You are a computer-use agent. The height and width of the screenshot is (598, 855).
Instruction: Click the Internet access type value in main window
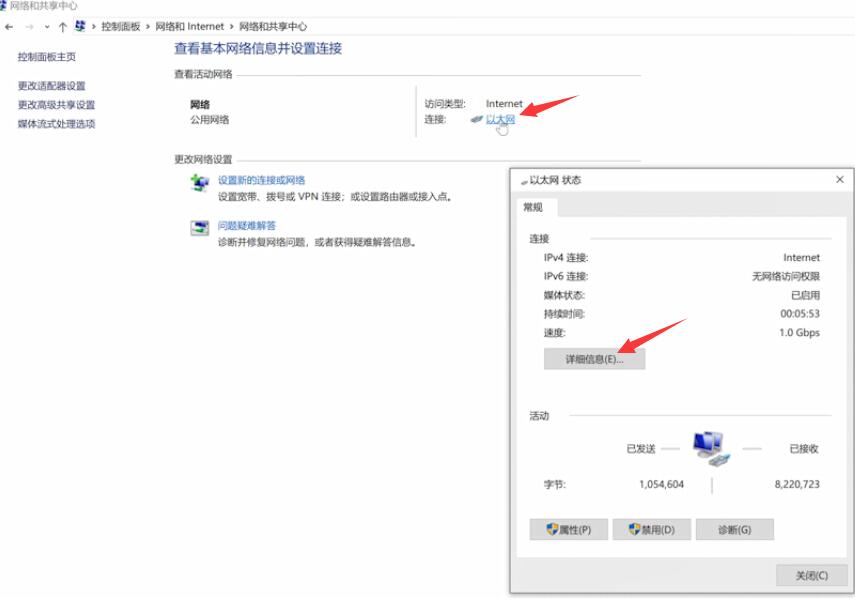(504, 104)
